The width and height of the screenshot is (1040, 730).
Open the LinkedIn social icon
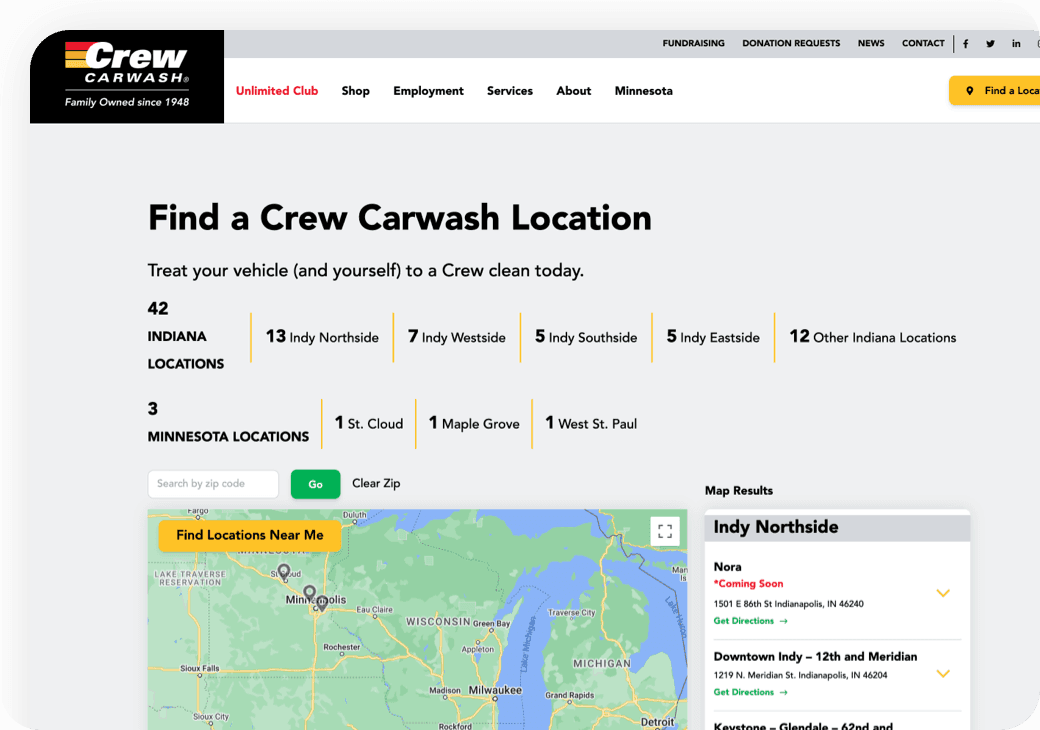coord(1016,44)
